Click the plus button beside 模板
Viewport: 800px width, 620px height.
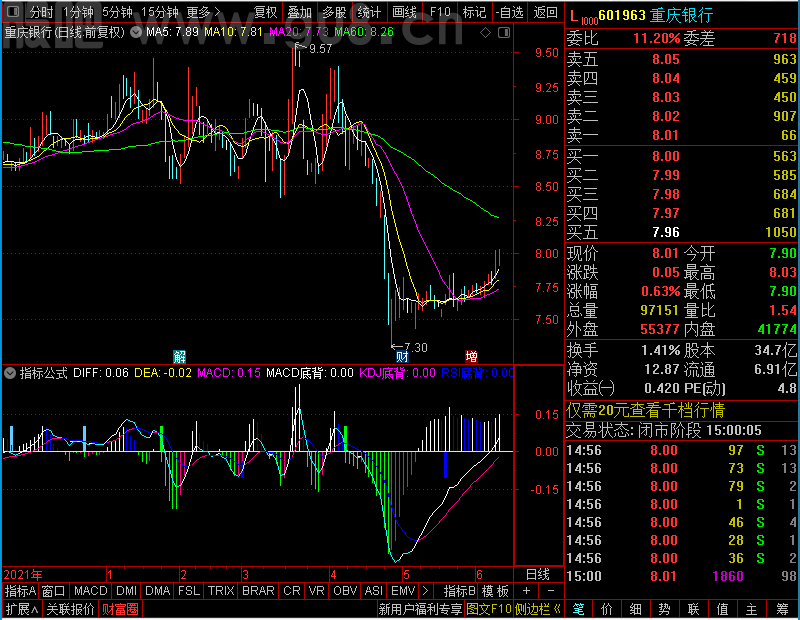click(x=527, y=591)
